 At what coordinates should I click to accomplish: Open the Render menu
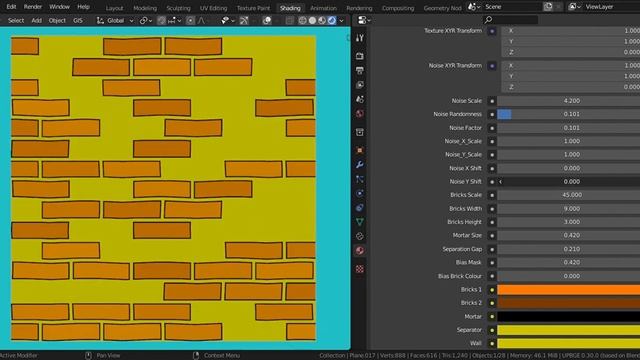tap(33, 7)
